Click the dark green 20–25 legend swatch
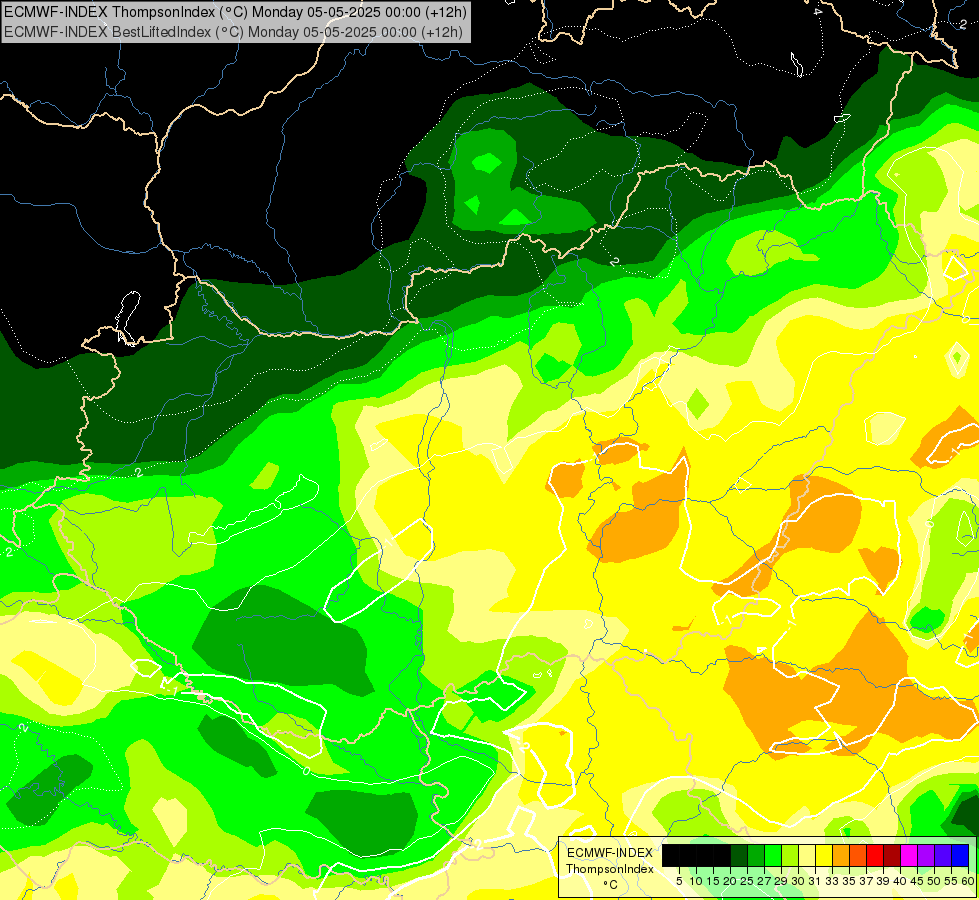Screen dimensions: 979x900 click(x=739, y=855)
